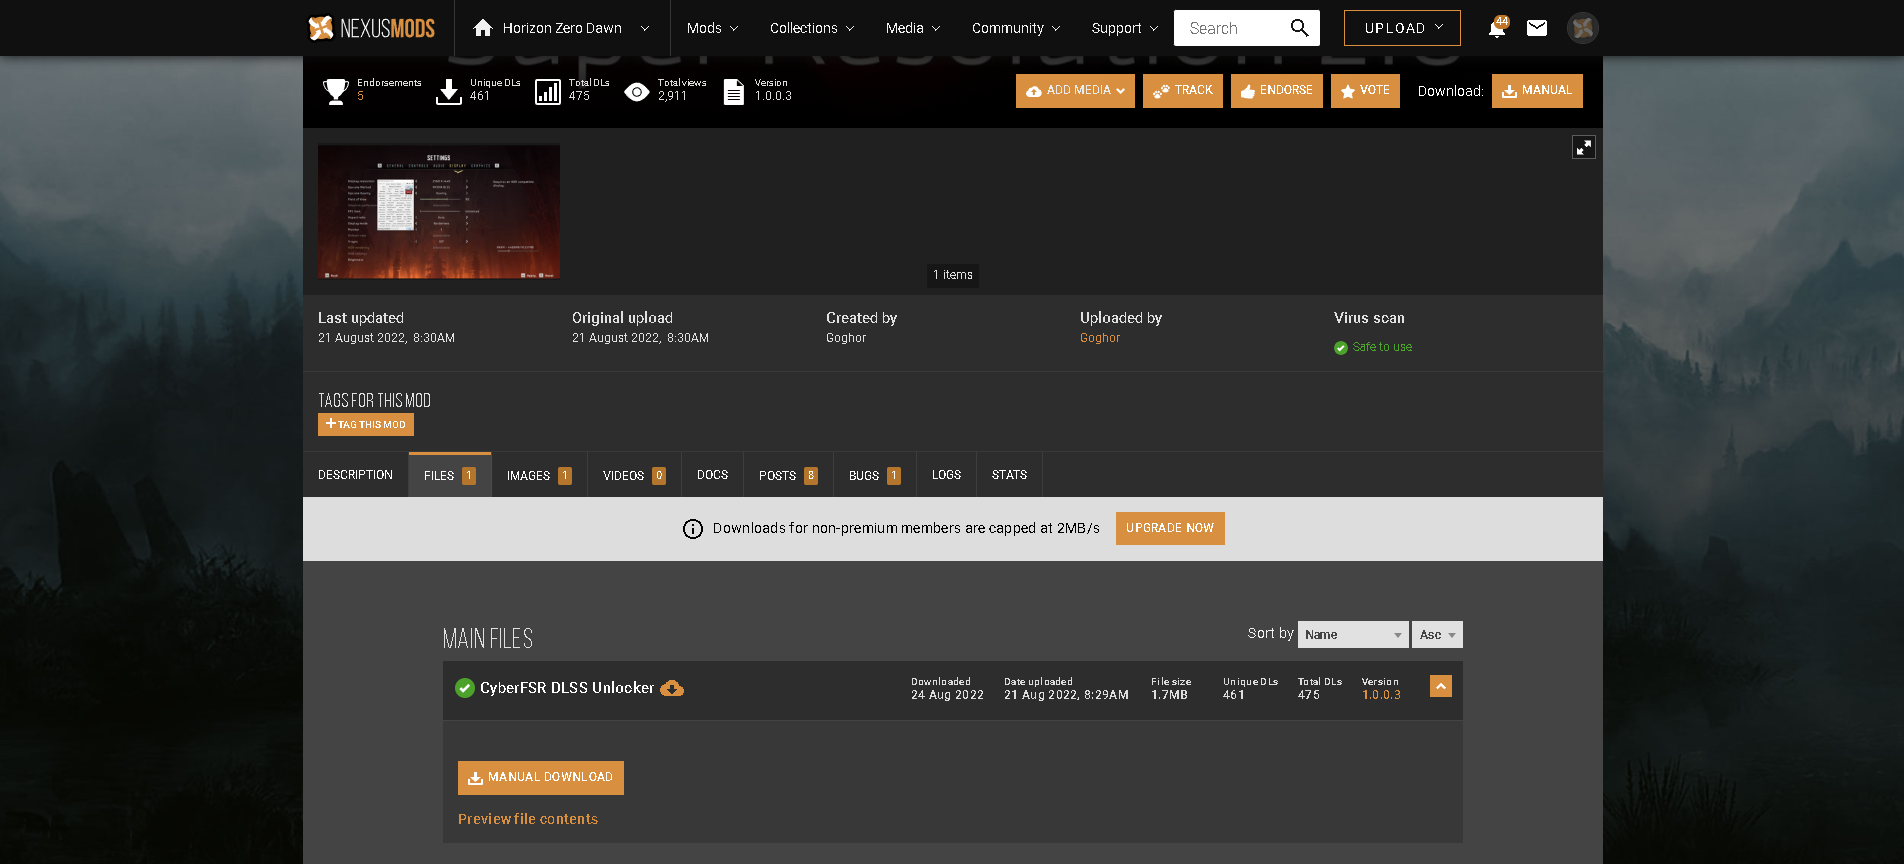Click the CyberFSR file green check icon

click(465, 688)
